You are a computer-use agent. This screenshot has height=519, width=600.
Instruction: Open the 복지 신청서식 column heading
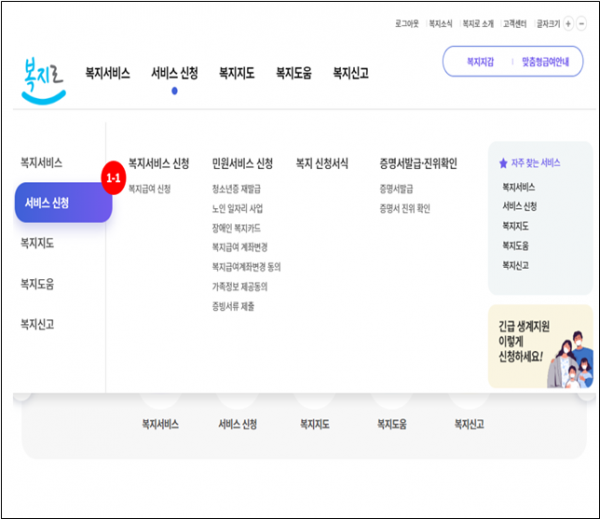point(322,163)
